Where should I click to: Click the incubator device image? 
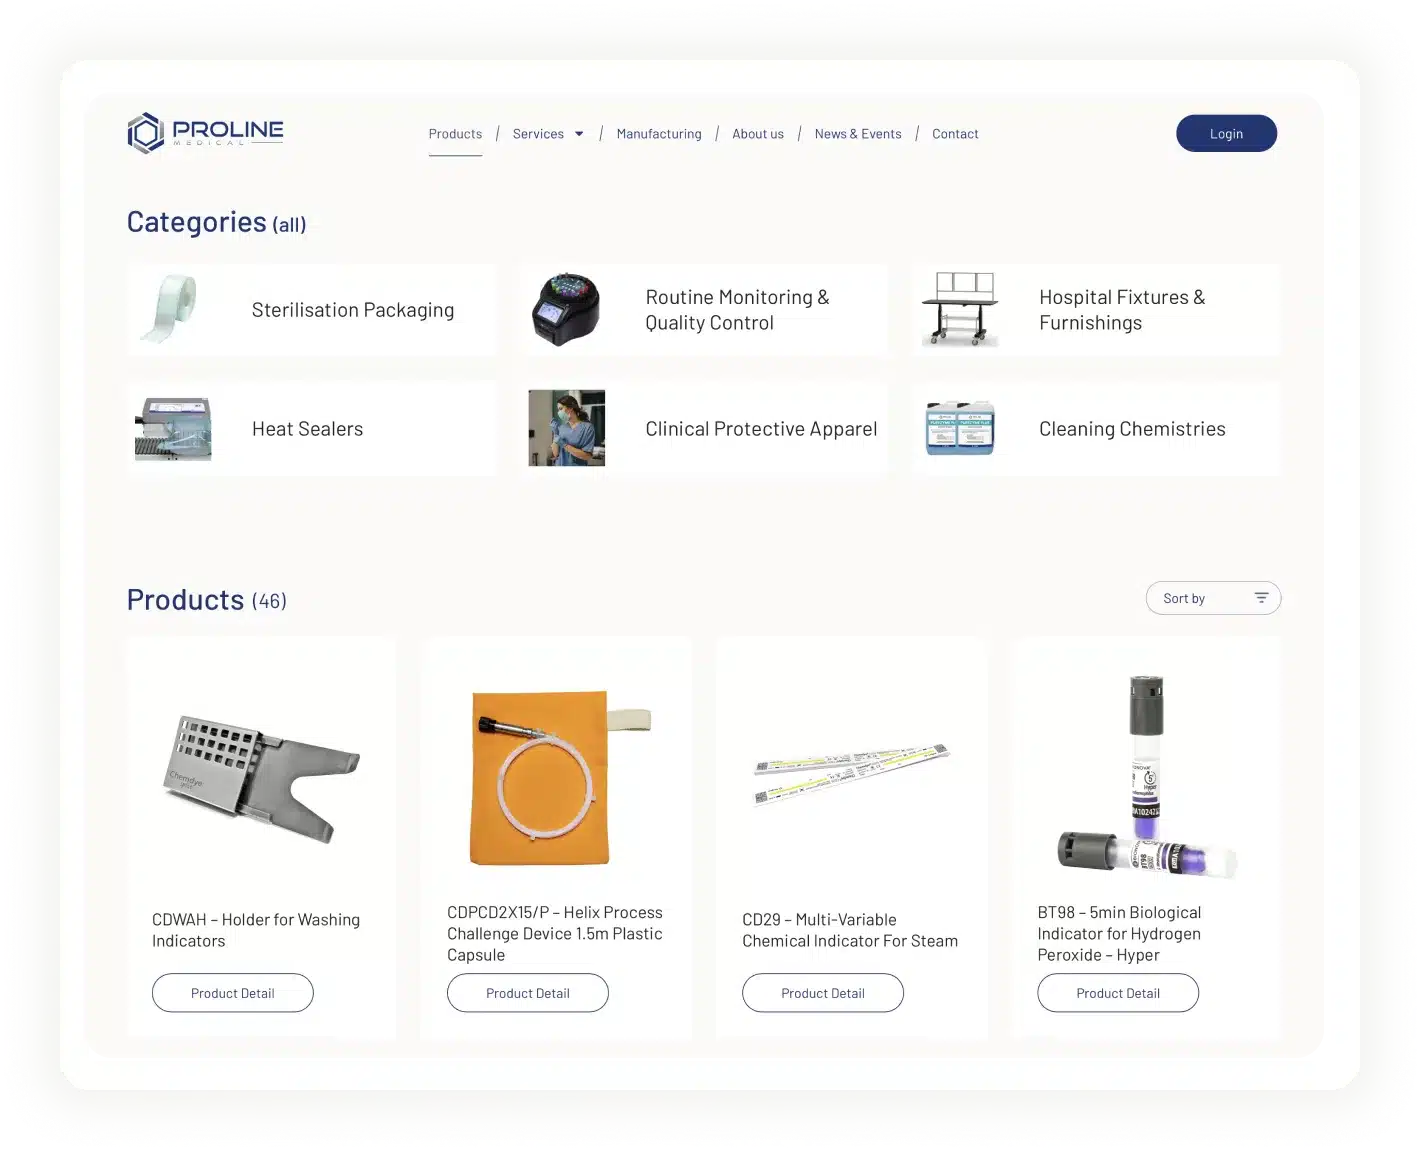[x=566, y=309]
